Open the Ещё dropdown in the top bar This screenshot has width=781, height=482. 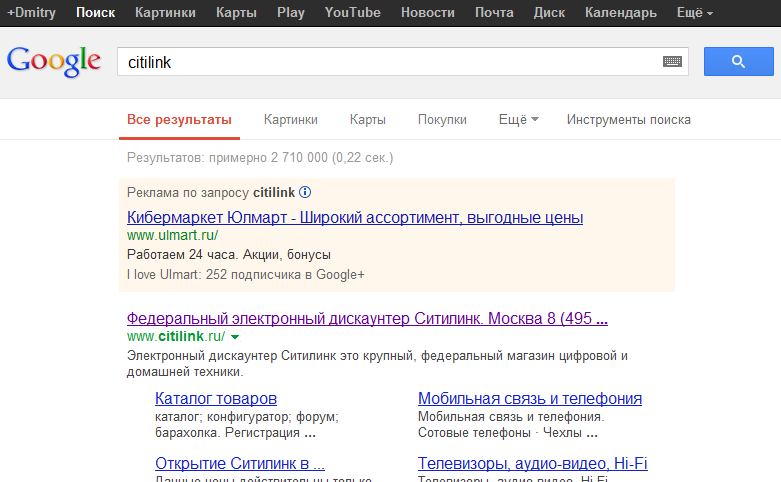[x=695, y=13]
